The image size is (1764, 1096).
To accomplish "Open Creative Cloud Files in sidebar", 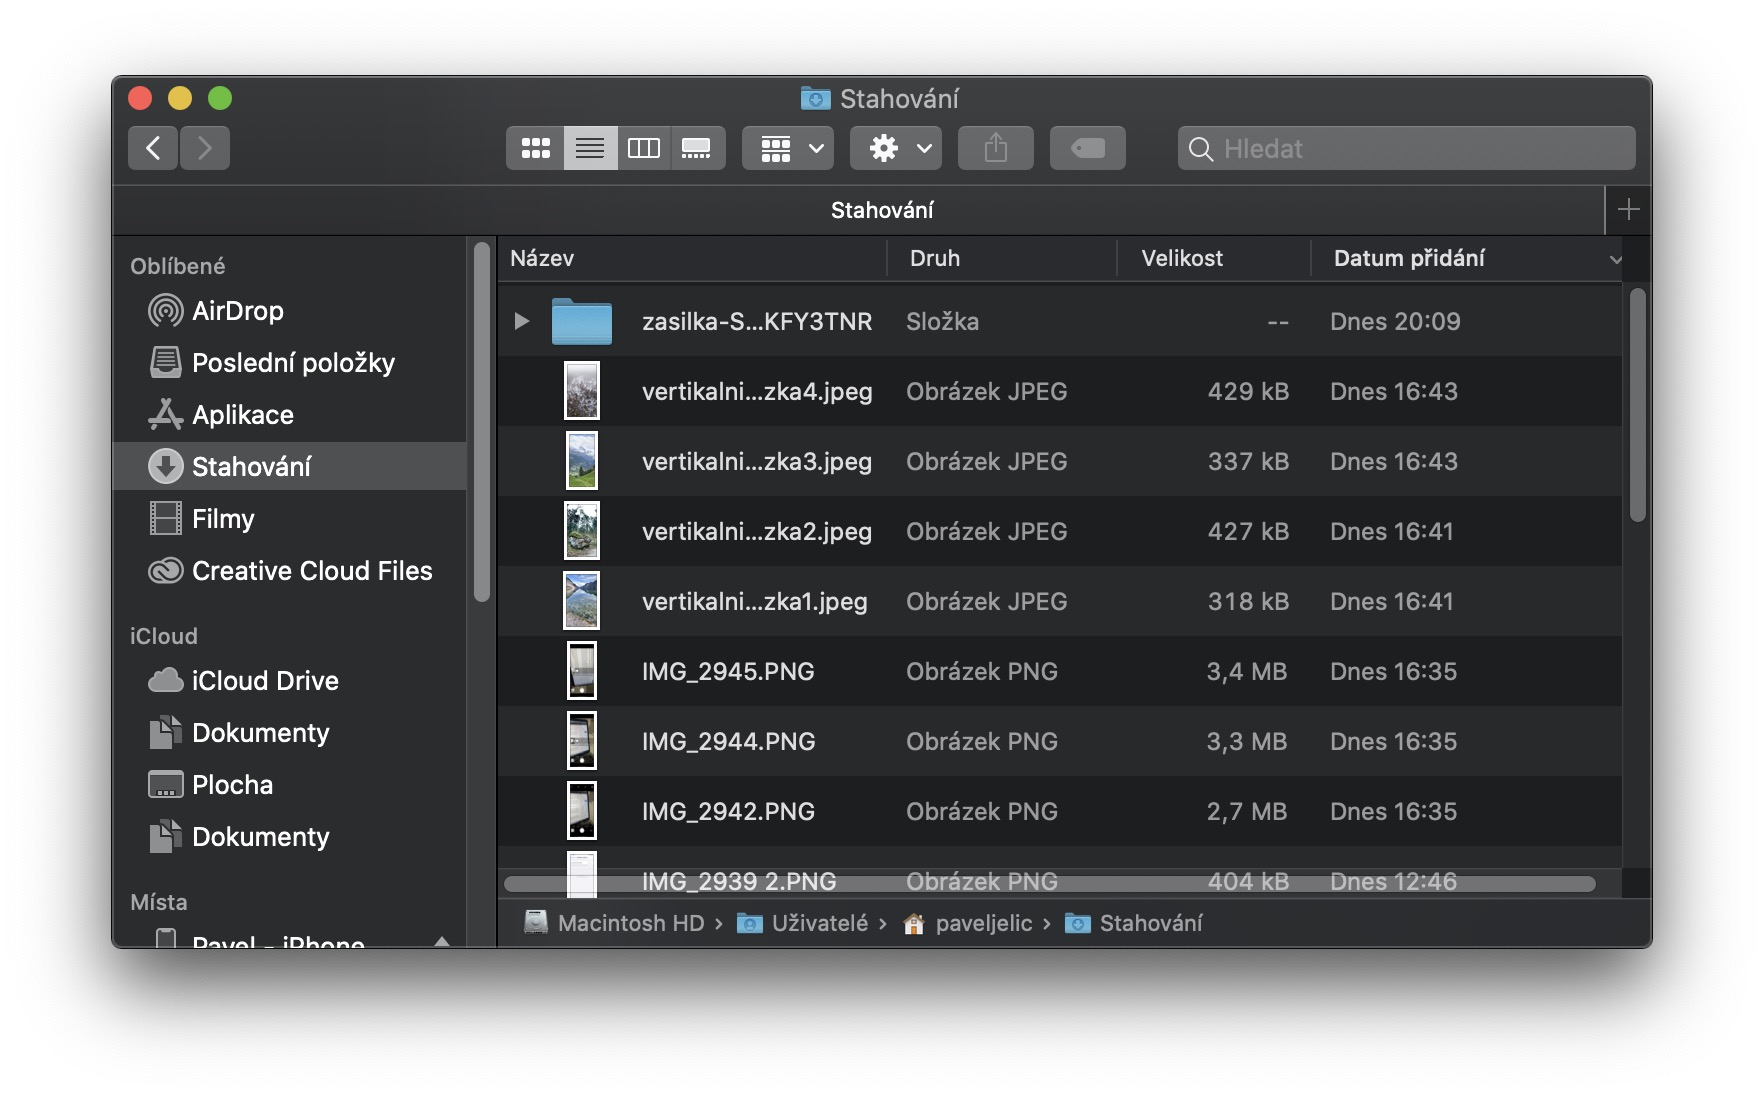I will 311,571.
